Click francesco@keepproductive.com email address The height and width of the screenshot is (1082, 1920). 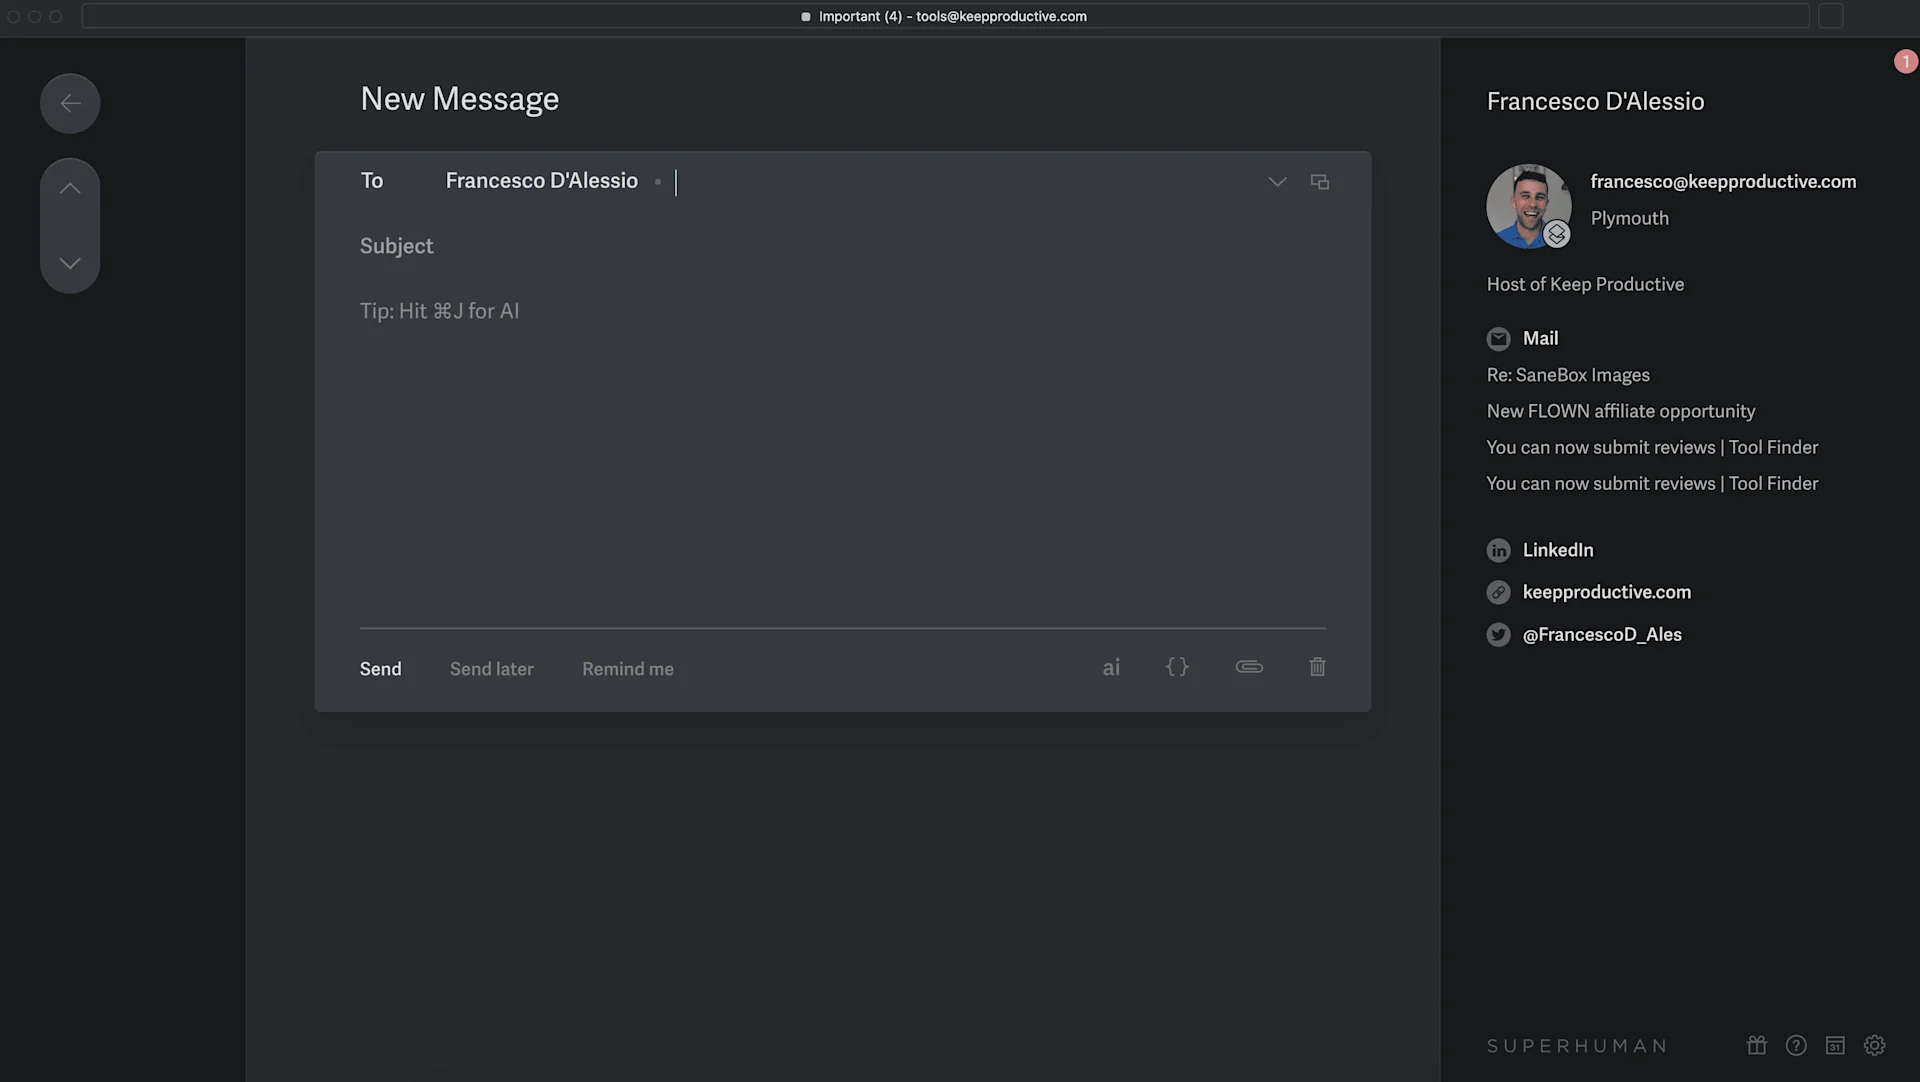pos(1723,182)
